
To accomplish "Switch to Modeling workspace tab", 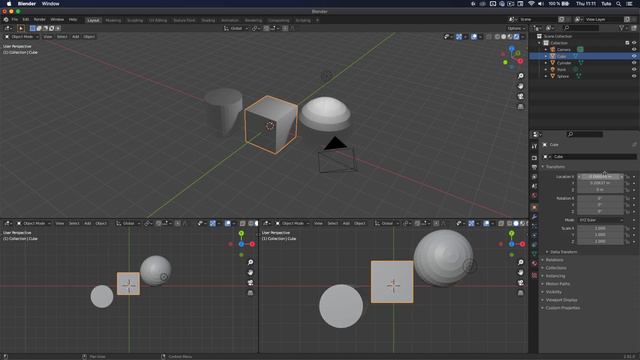I will coord(113,20).
